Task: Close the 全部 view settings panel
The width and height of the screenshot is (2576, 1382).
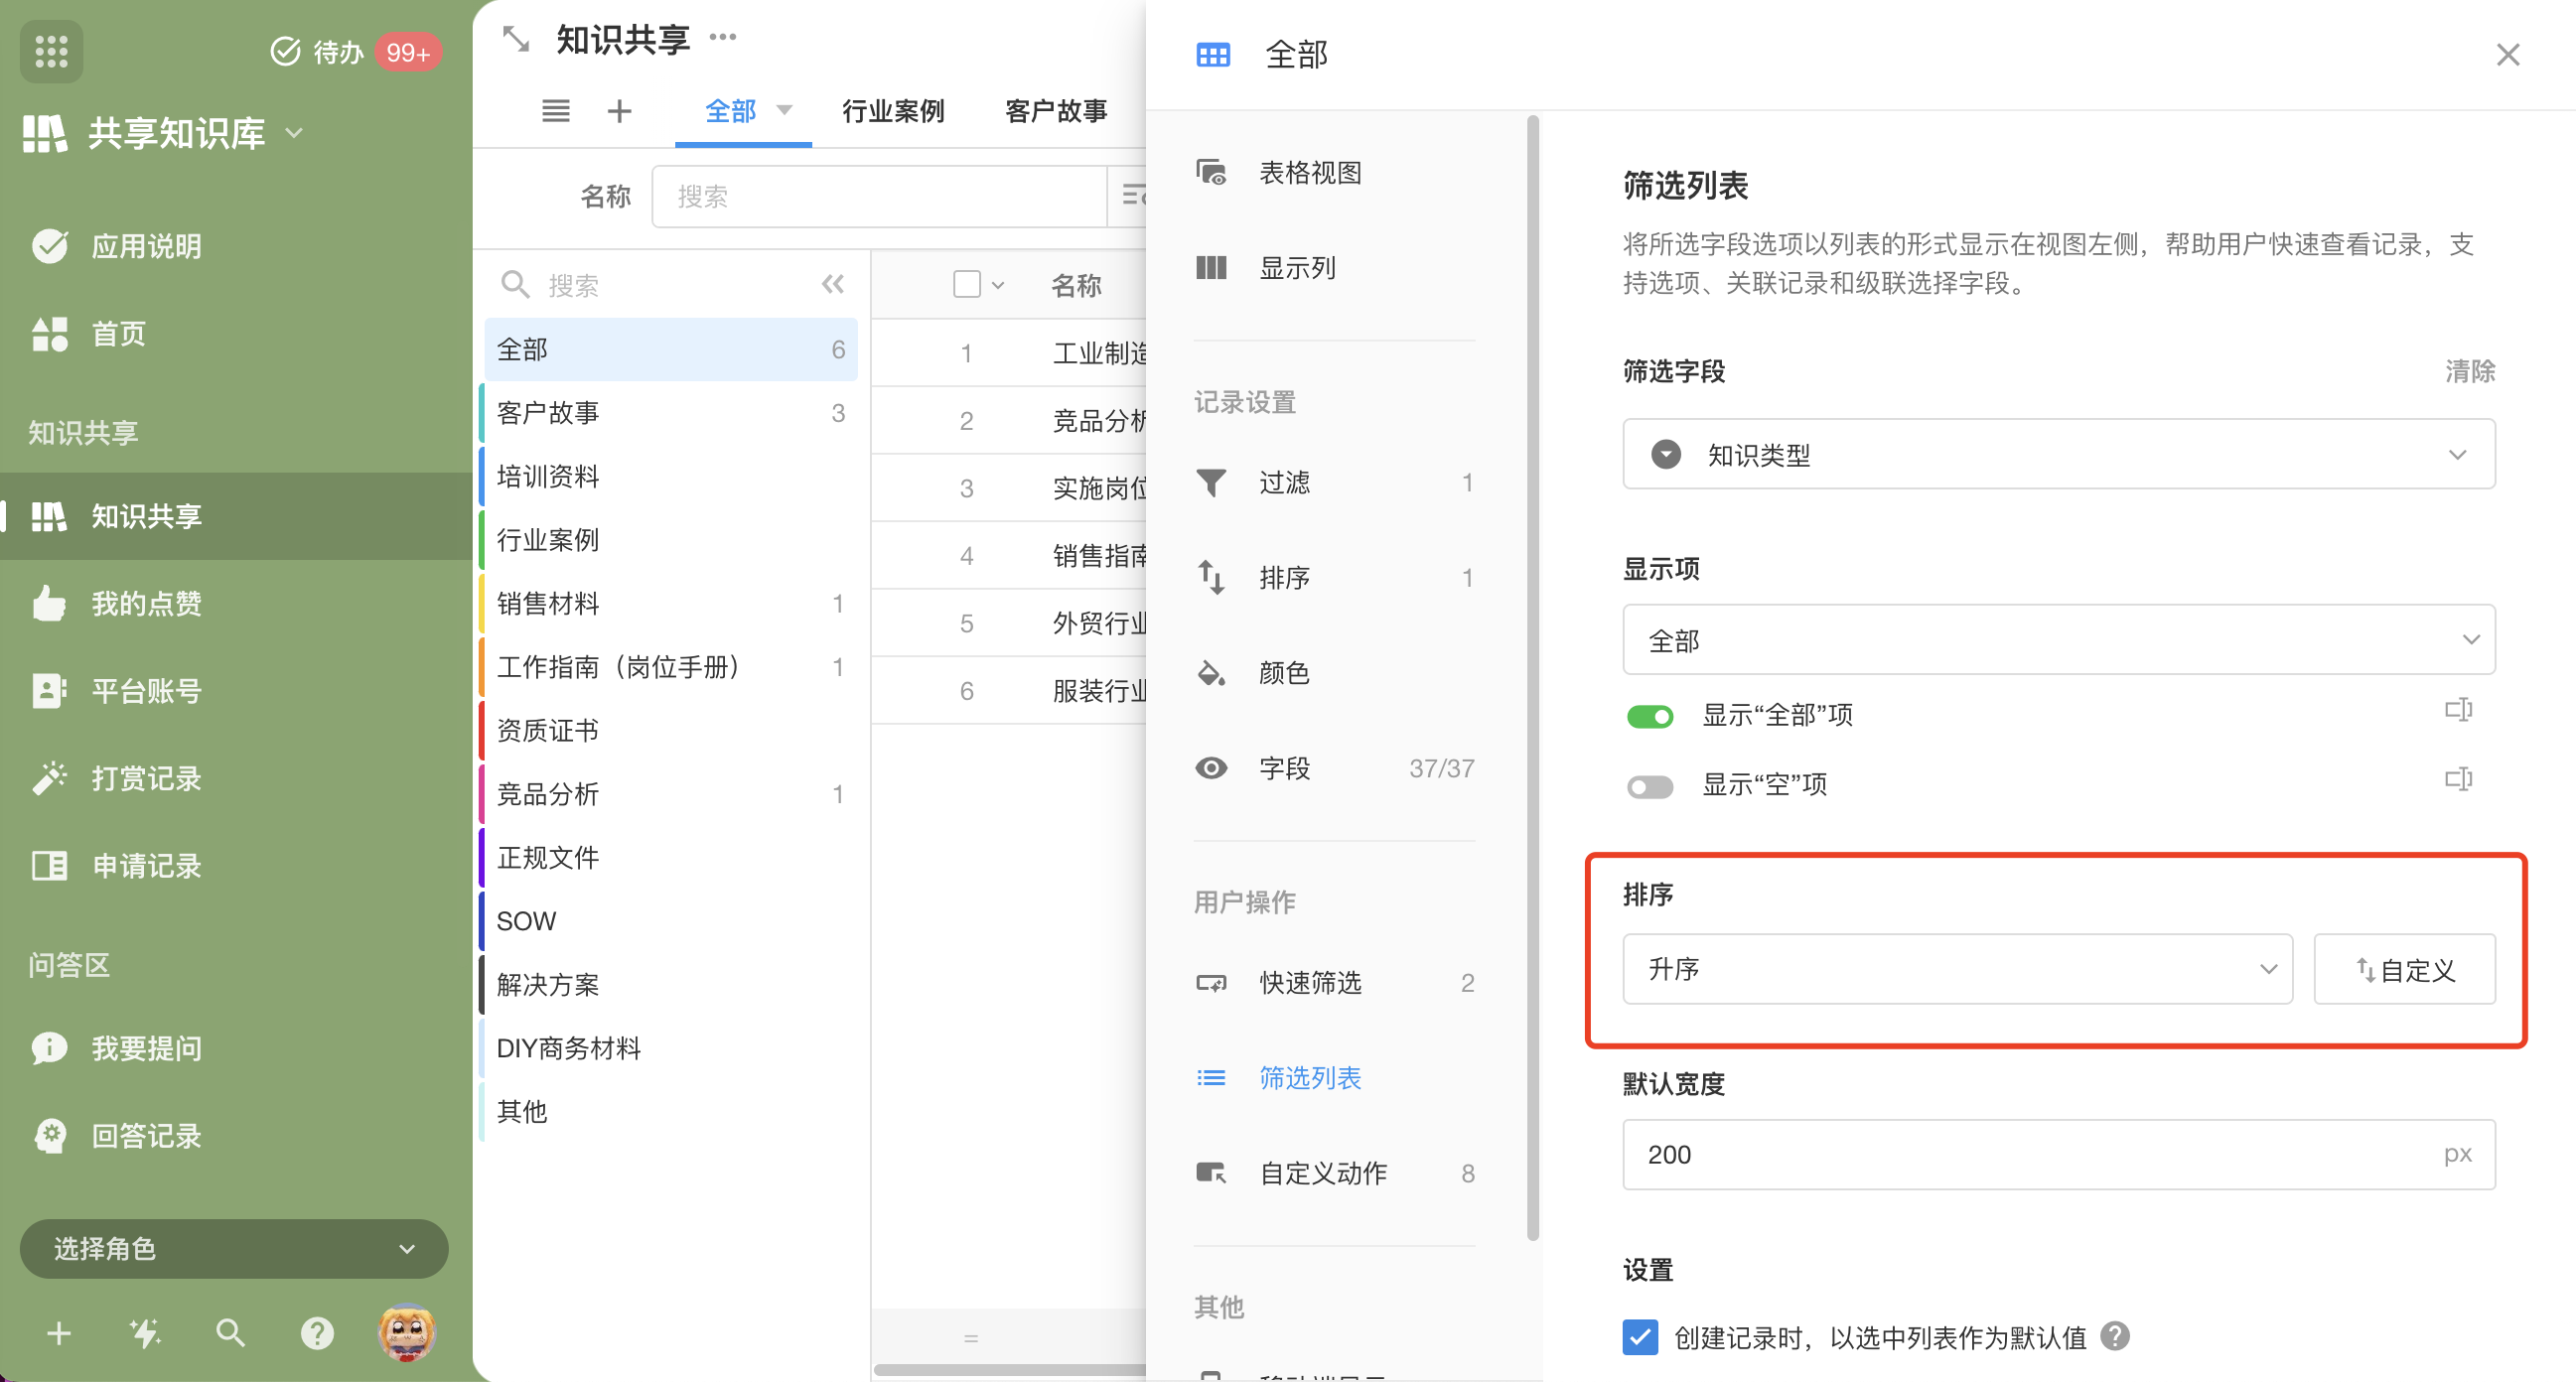Action: click(x=2507, y=54)
